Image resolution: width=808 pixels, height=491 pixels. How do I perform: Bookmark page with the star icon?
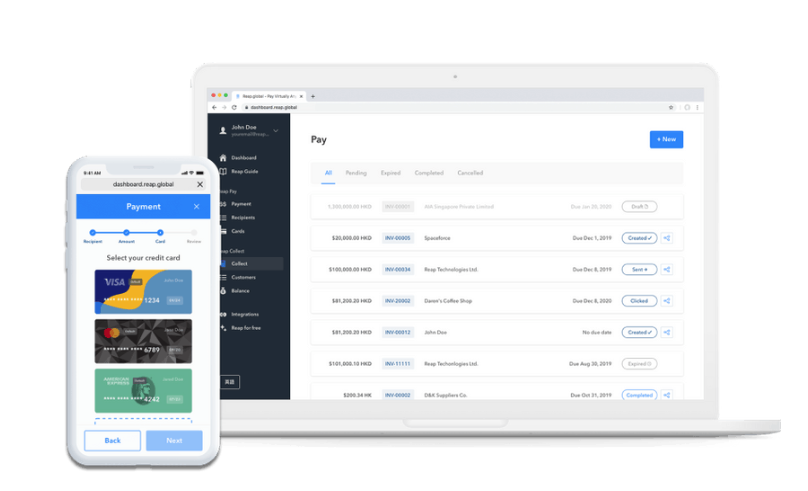coord(671,107)
